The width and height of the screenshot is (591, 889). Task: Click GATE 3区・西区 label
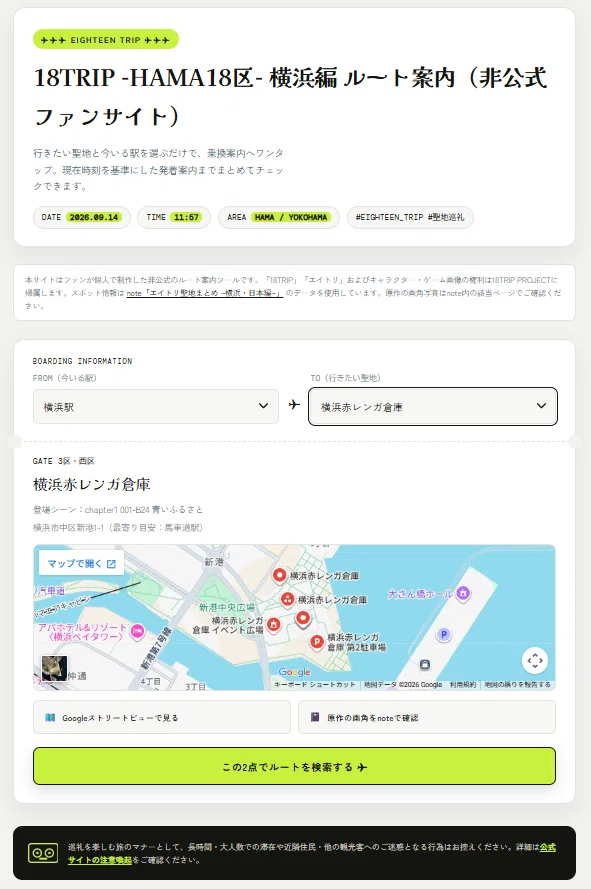(x=64, y=461)
